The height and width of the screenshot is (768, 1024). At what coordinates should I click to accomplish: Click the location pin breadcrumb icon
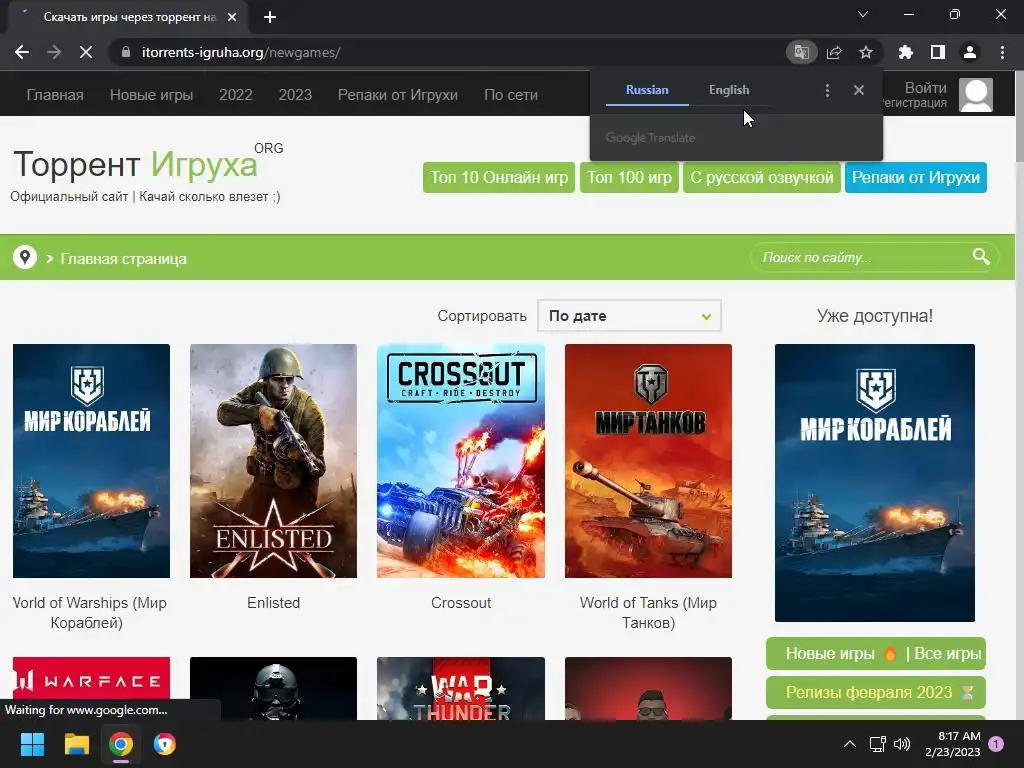25,257
